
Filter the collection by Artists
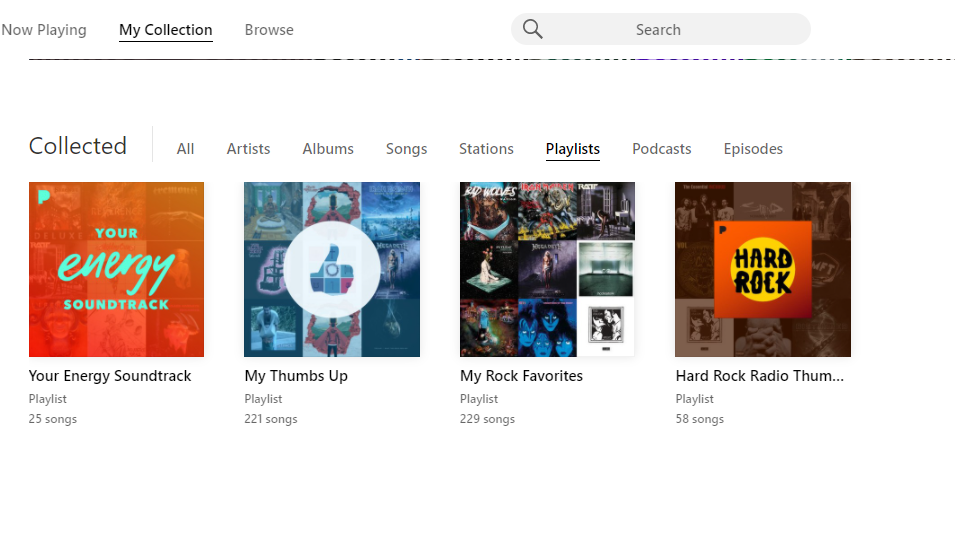pos(248,149)
